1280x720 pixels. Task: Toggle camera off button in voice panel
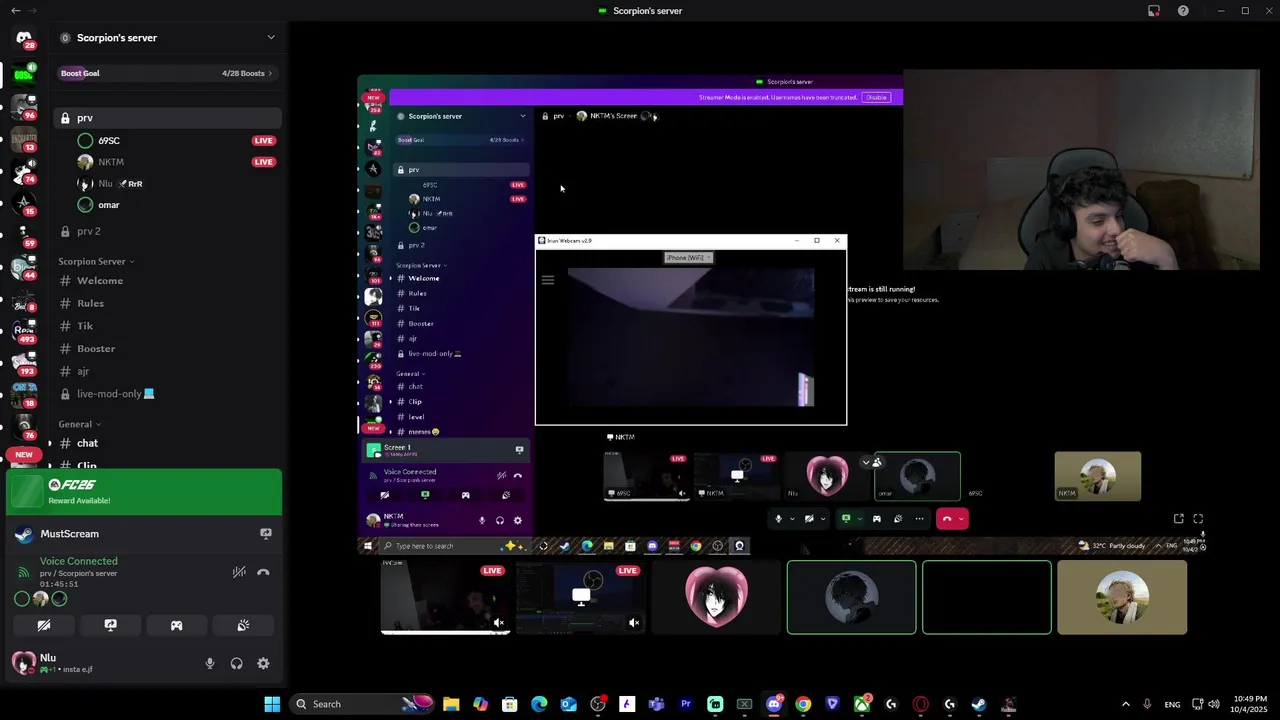pyautogui.click(x=44, y=625)
